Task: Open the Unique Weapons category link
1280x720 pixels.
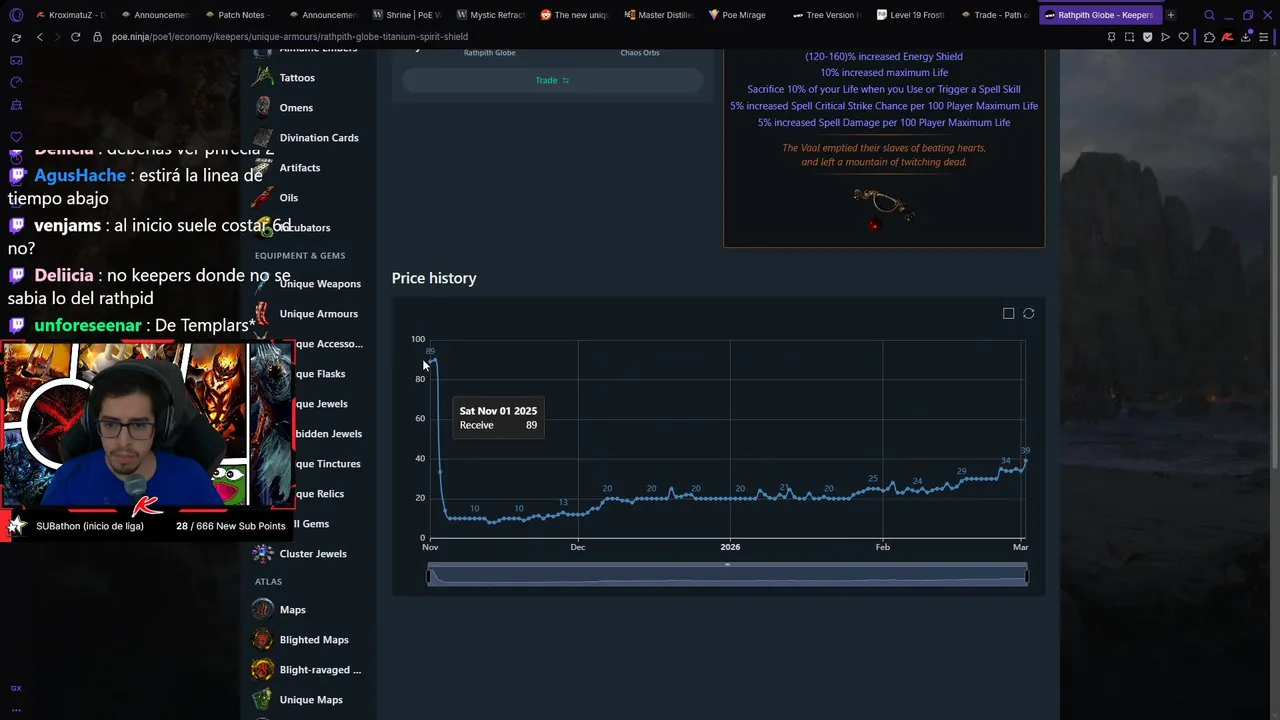Action: click(x=320, y=284)
